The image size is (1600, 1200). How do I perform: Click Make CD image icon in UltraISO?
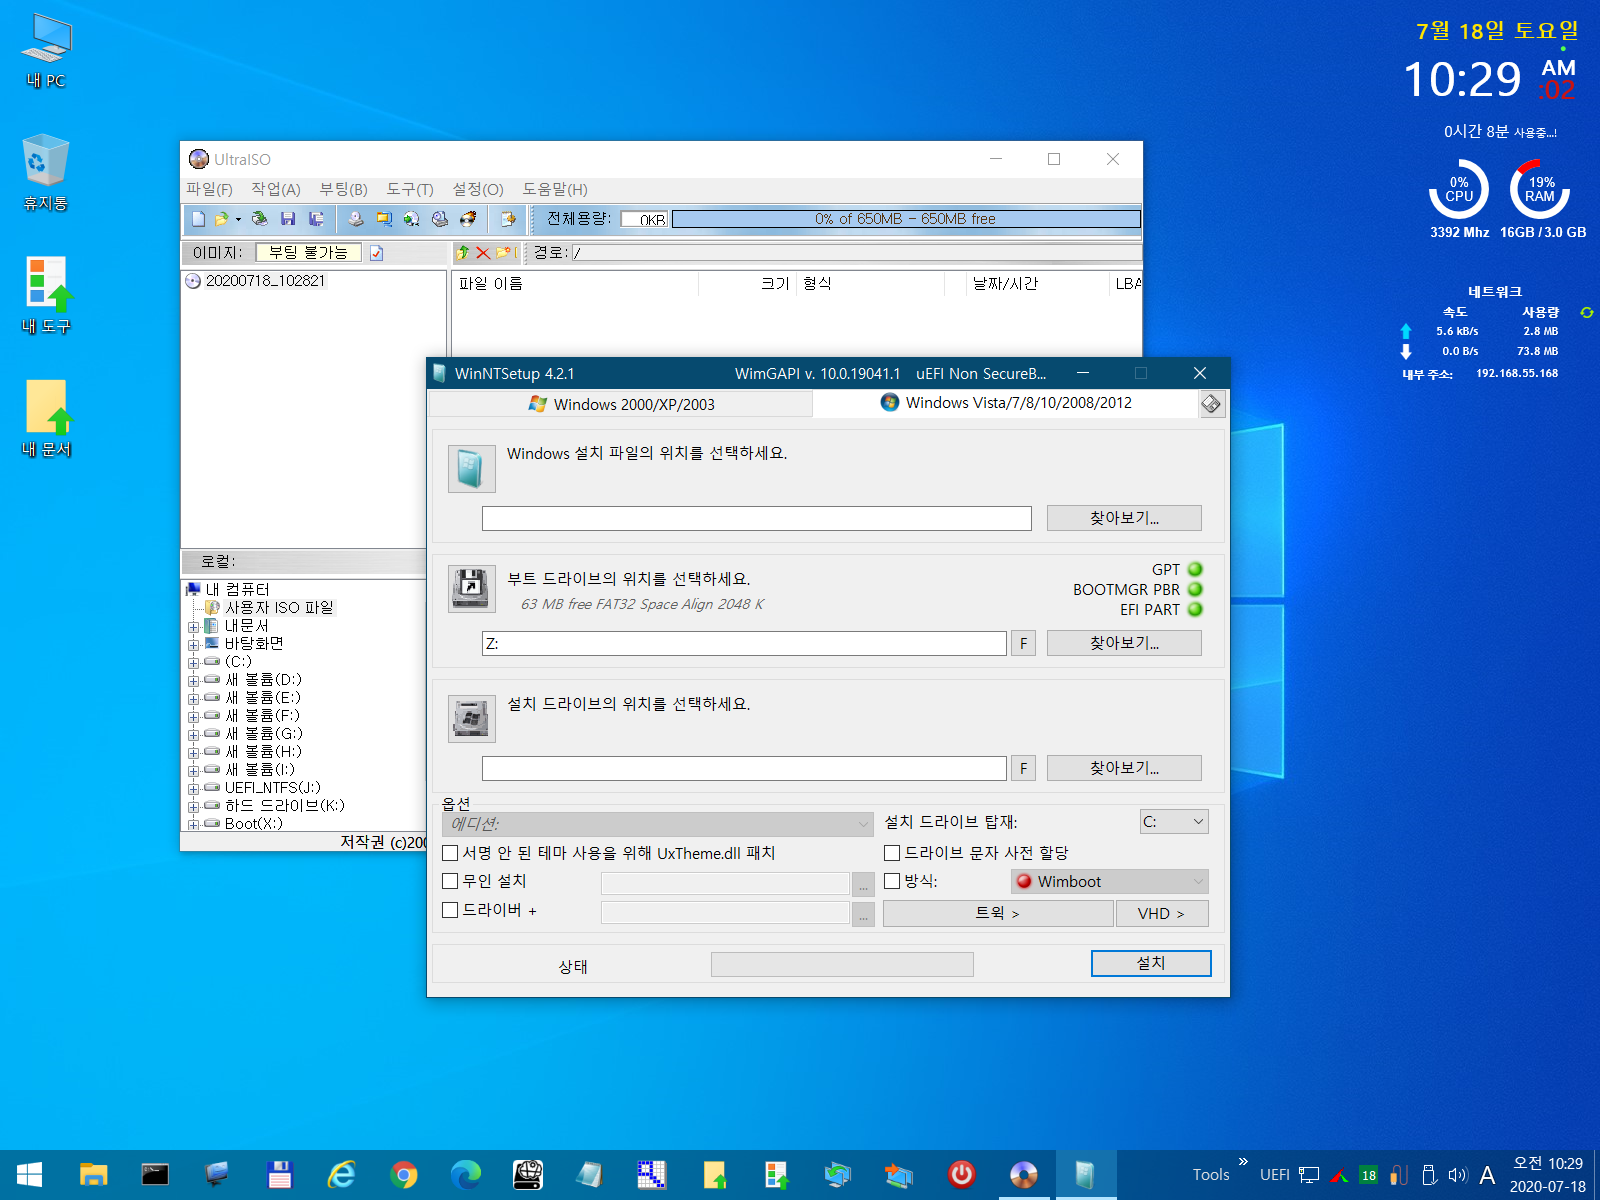pyautogui.click(x=356, y=219)
